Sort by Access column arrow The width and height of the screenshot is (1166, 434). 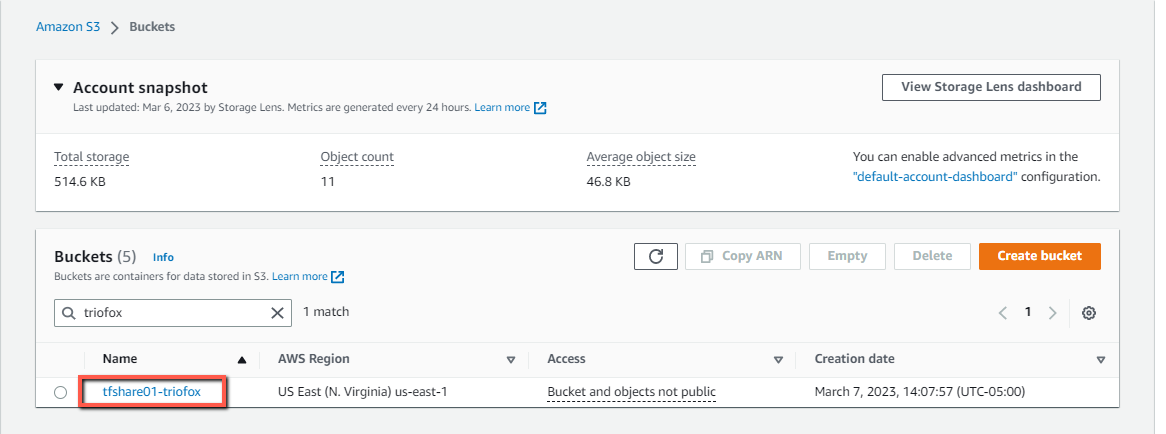tap(779, 360)
